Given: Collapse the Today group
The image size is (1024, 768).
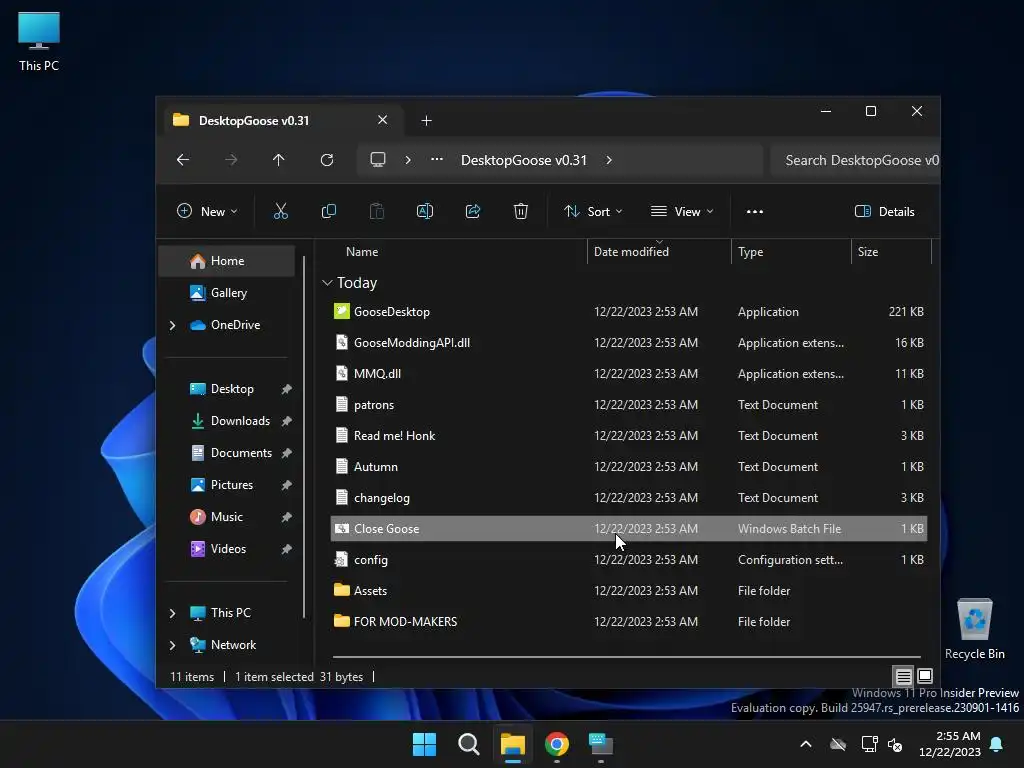Looking at the screenshot, I should (x=327, y=283).
